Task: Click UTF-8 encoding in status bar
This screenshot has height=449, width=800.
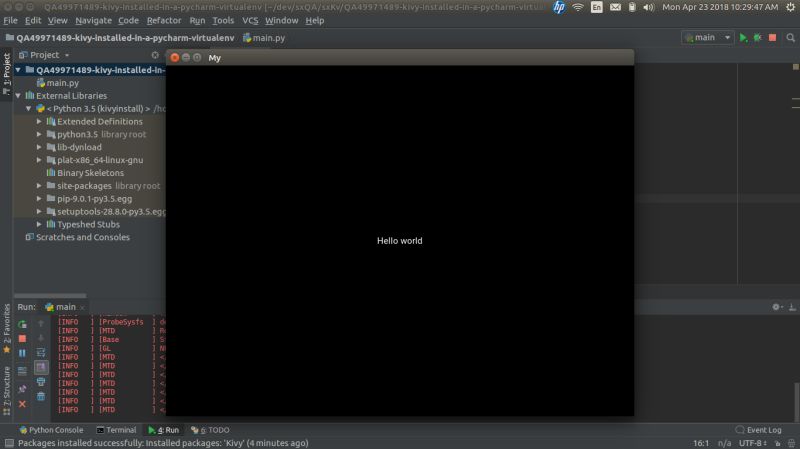Action: [753, 443]
